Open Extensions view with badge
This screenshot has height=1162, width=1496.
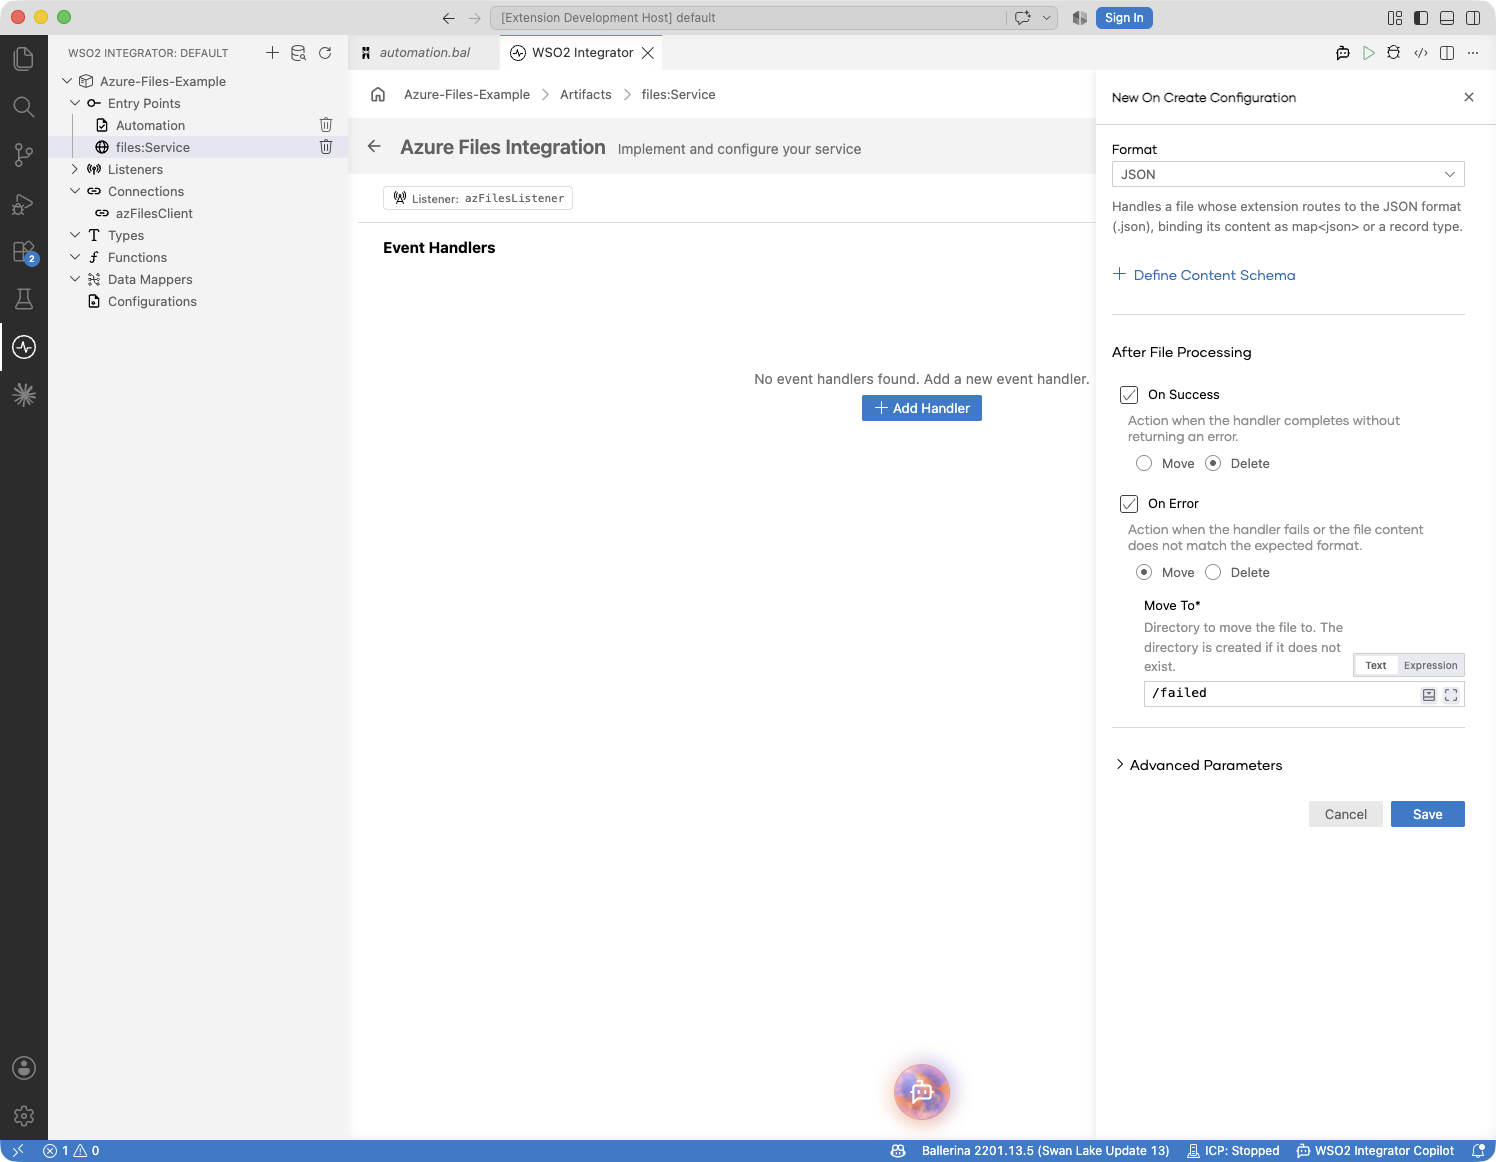pyautogui.click(x=24, y=251)
